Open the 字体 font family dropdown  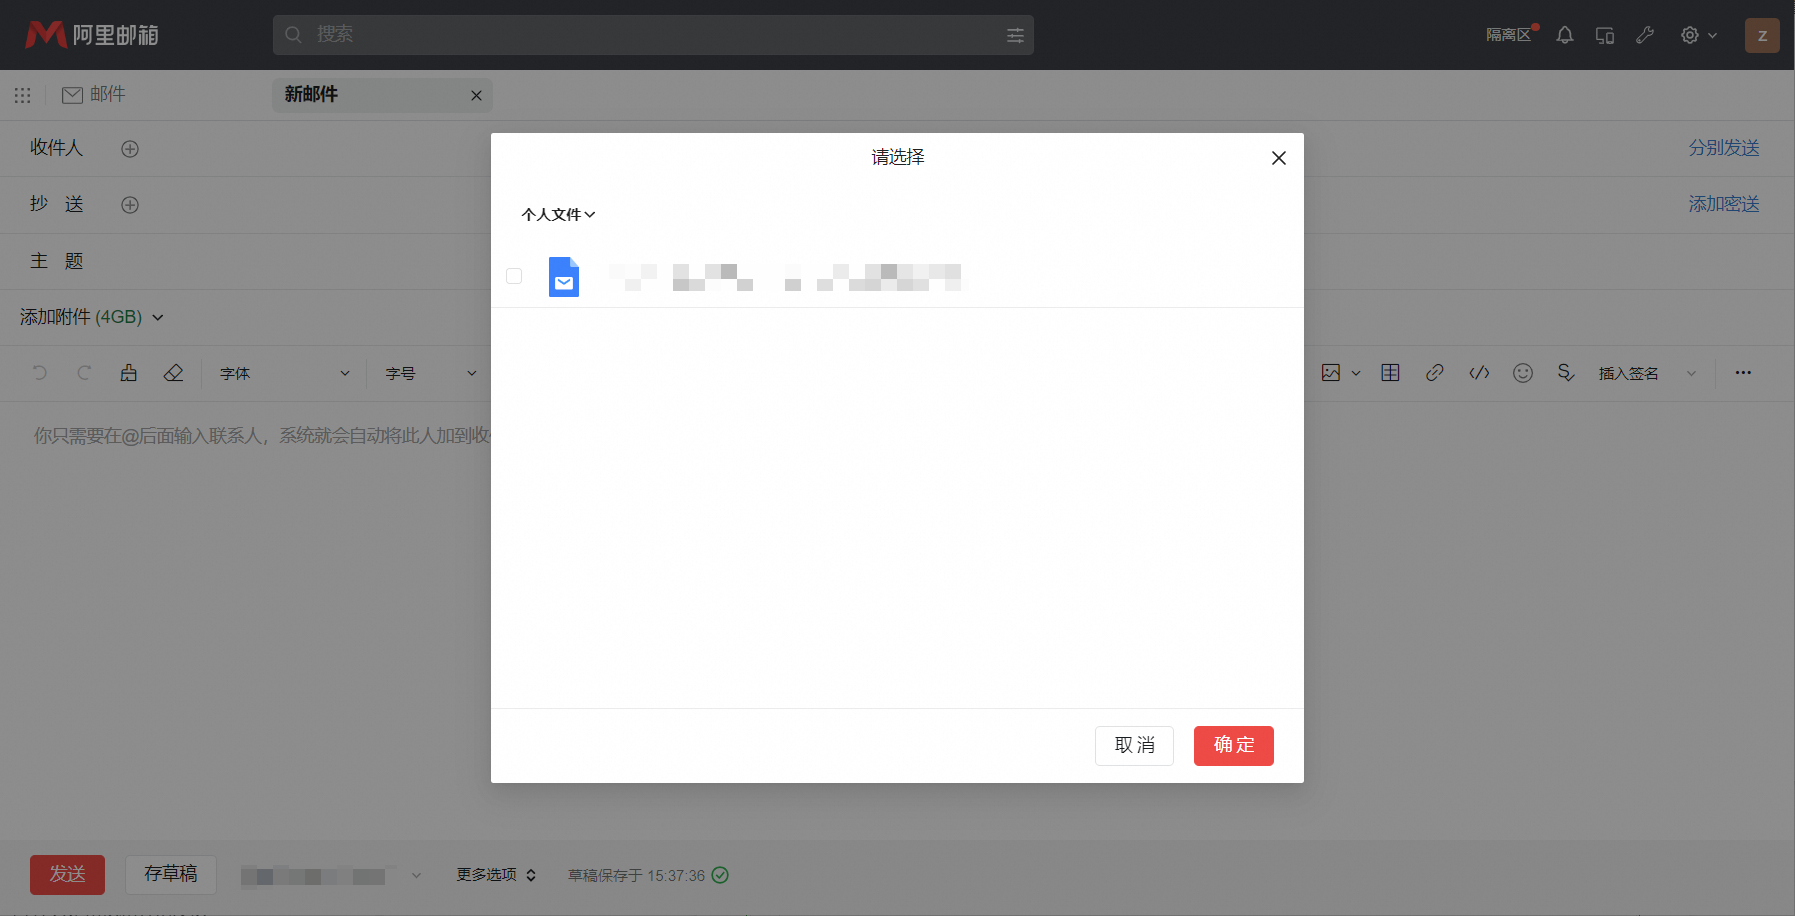[285, 373]
